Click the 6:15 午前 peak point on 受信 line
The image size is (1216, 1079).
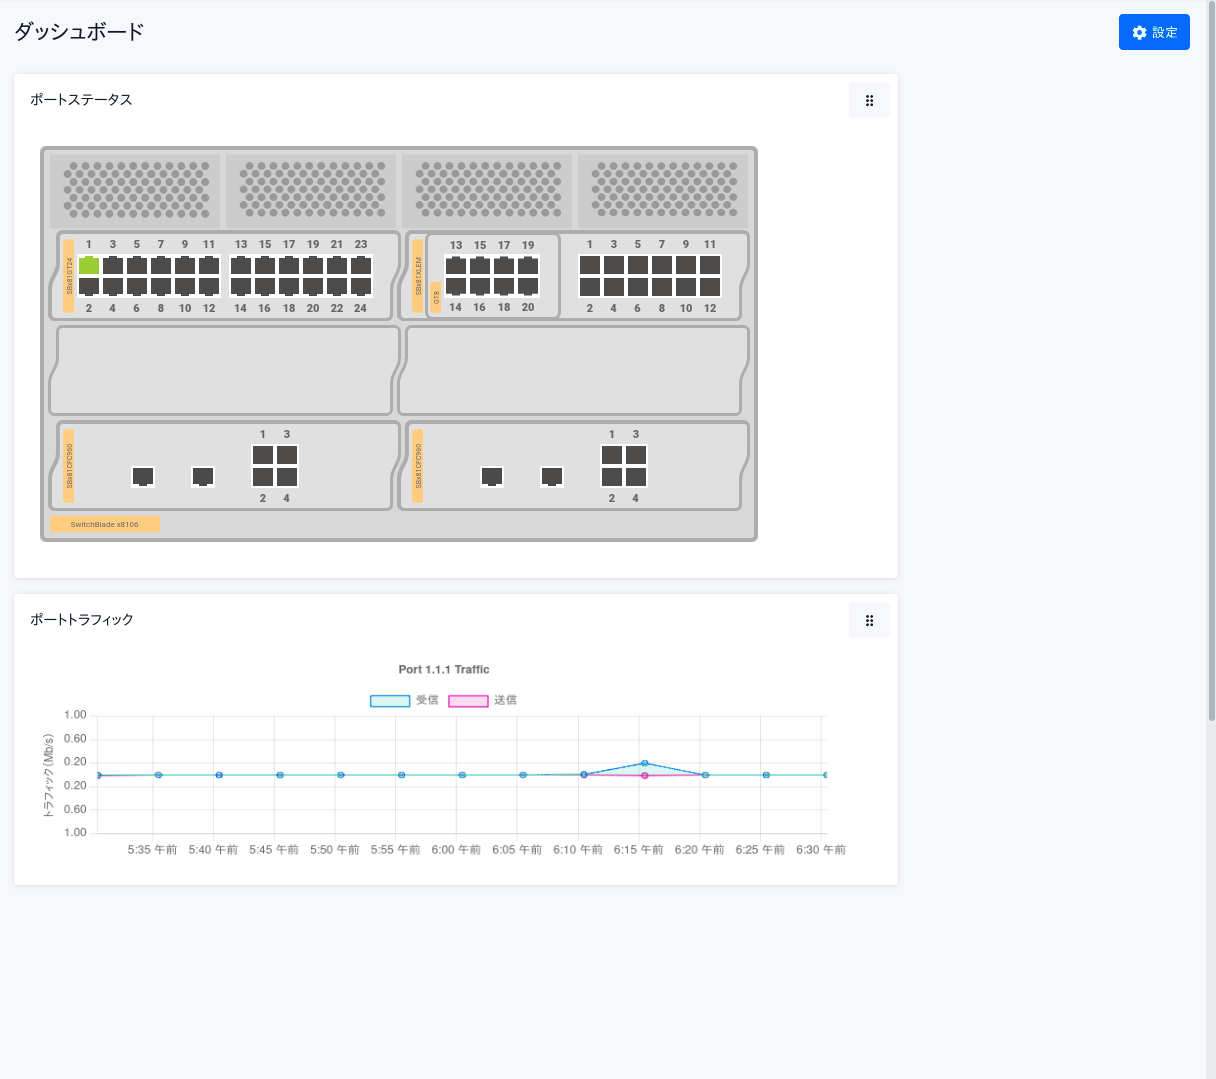644,763
